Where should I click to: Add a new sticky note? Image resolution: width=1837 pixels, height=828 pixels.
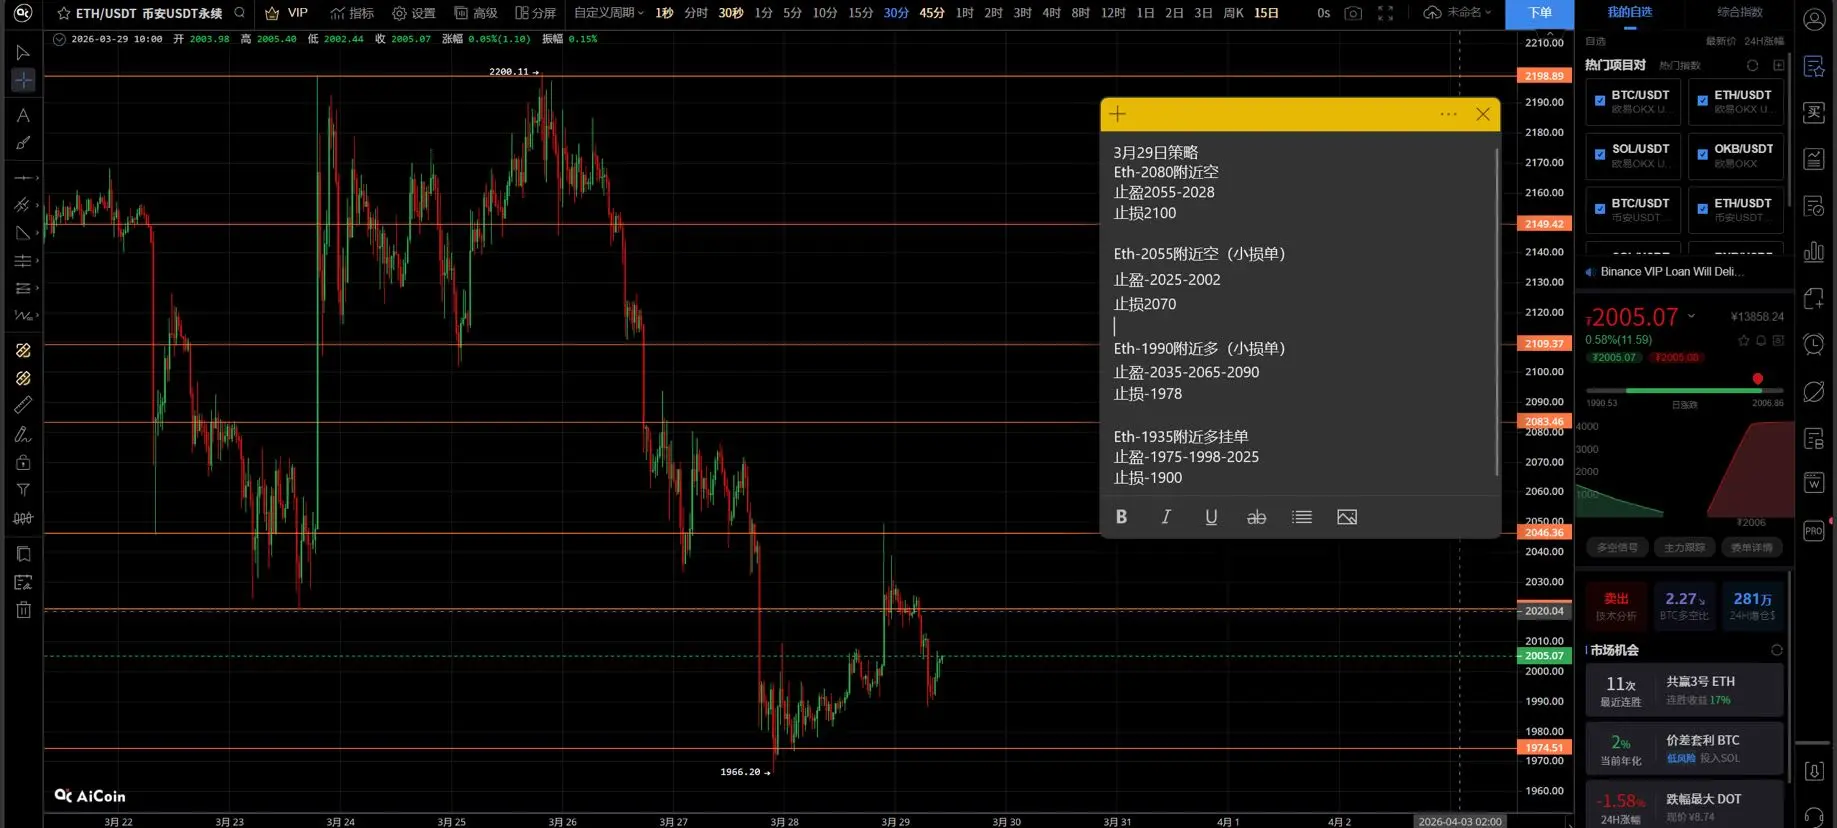[x=1118, y=114]
